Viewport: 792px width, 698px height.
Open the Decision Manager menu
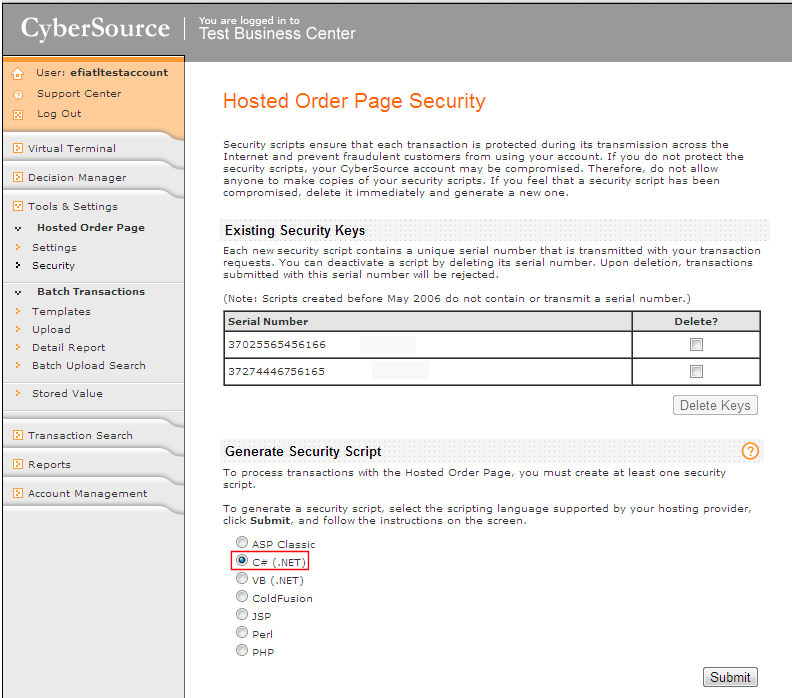pyautogui.click(x=77, y=177)
